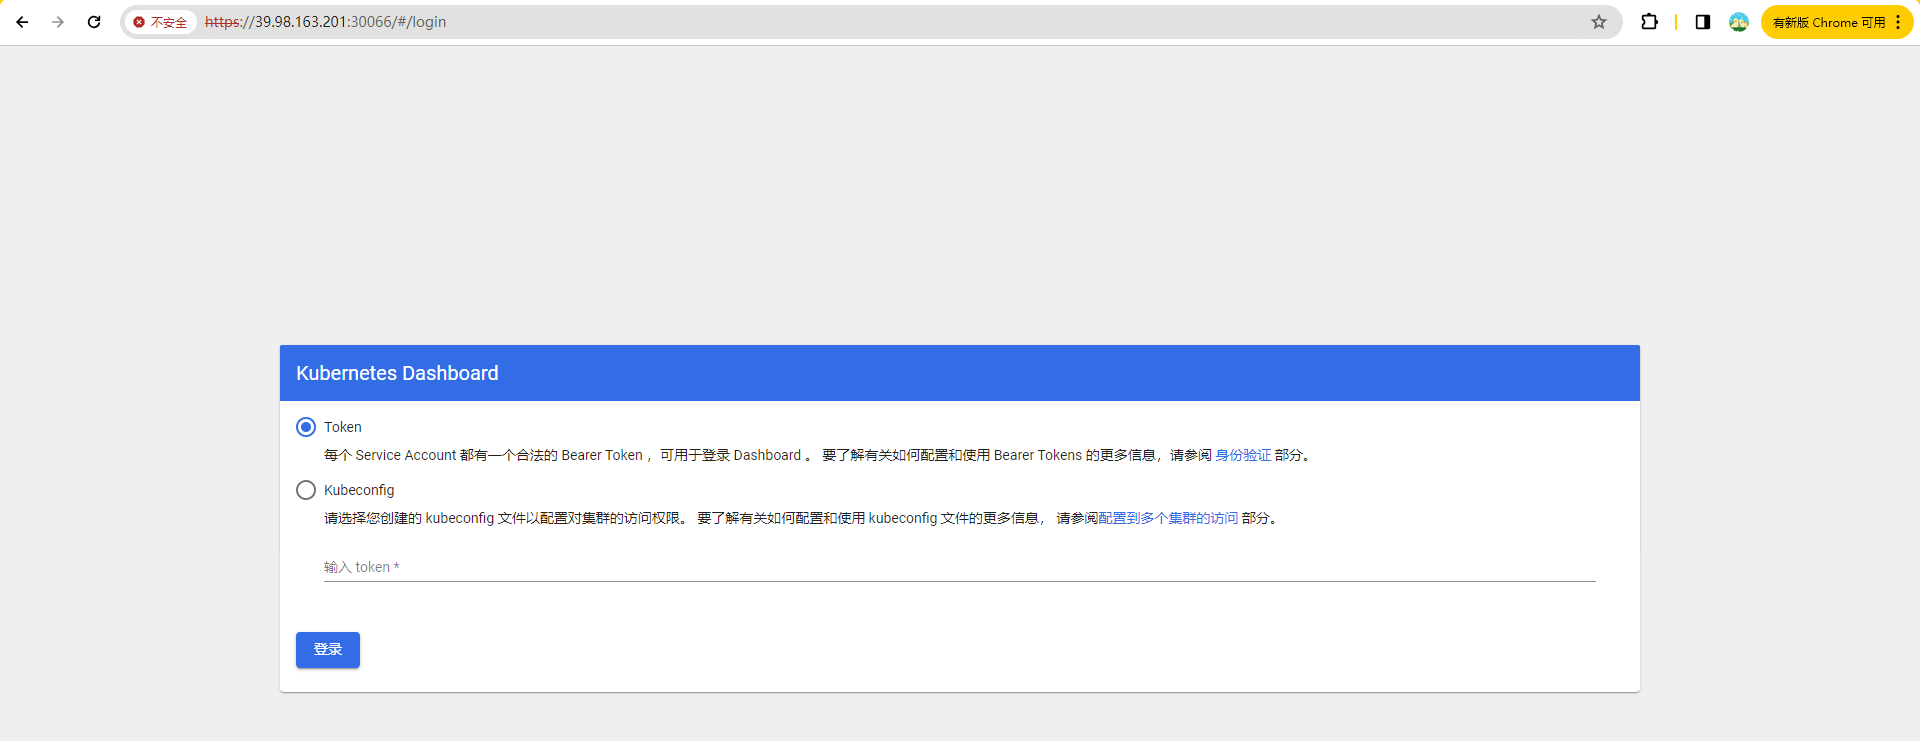Click the Token option label text
This screenshot has height=741, width=1920.
click(343, 427)
